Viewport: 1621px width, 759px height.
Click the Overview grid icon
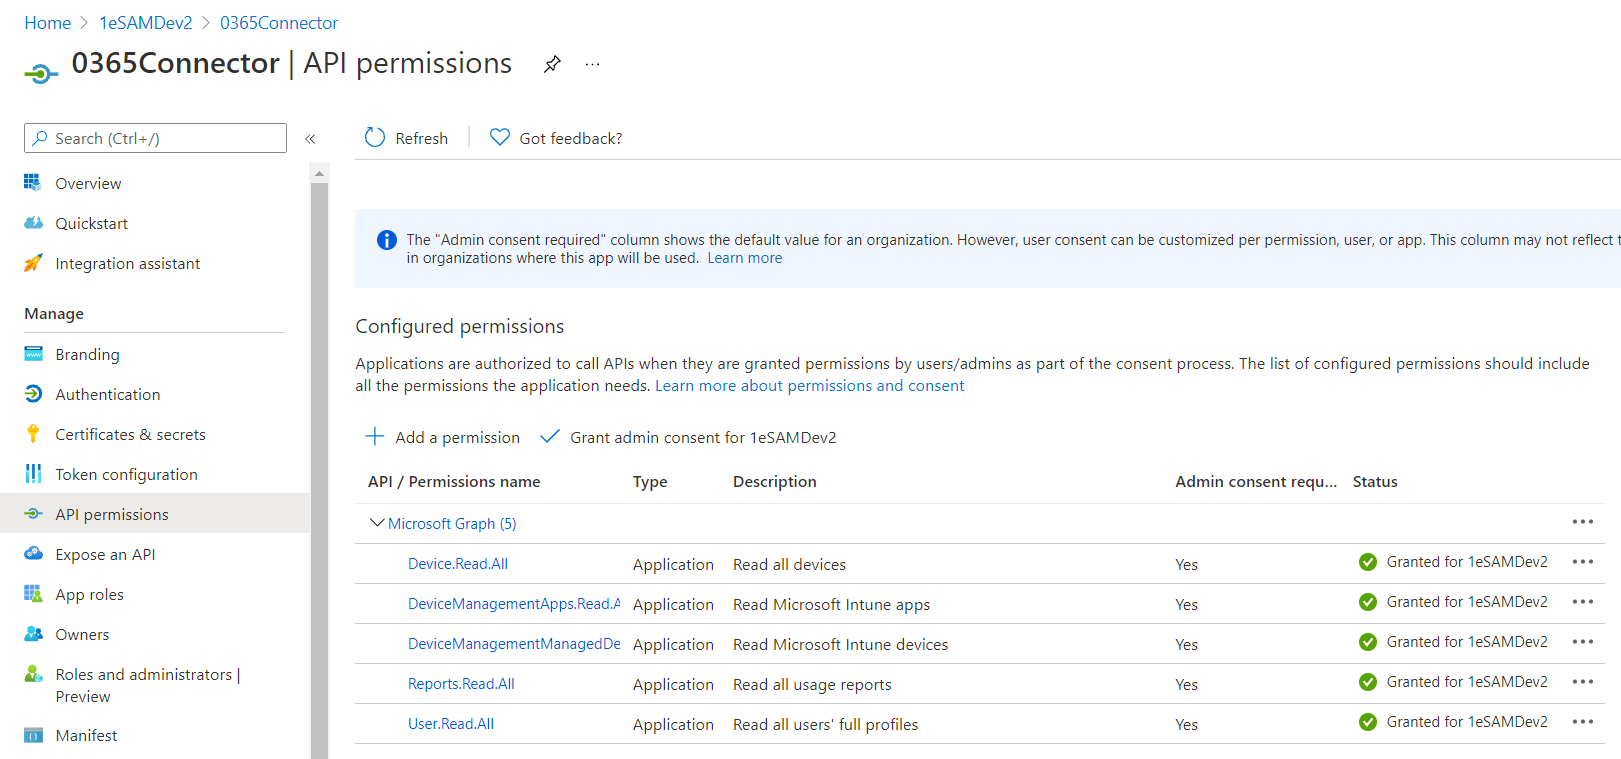tap(33, 183)
